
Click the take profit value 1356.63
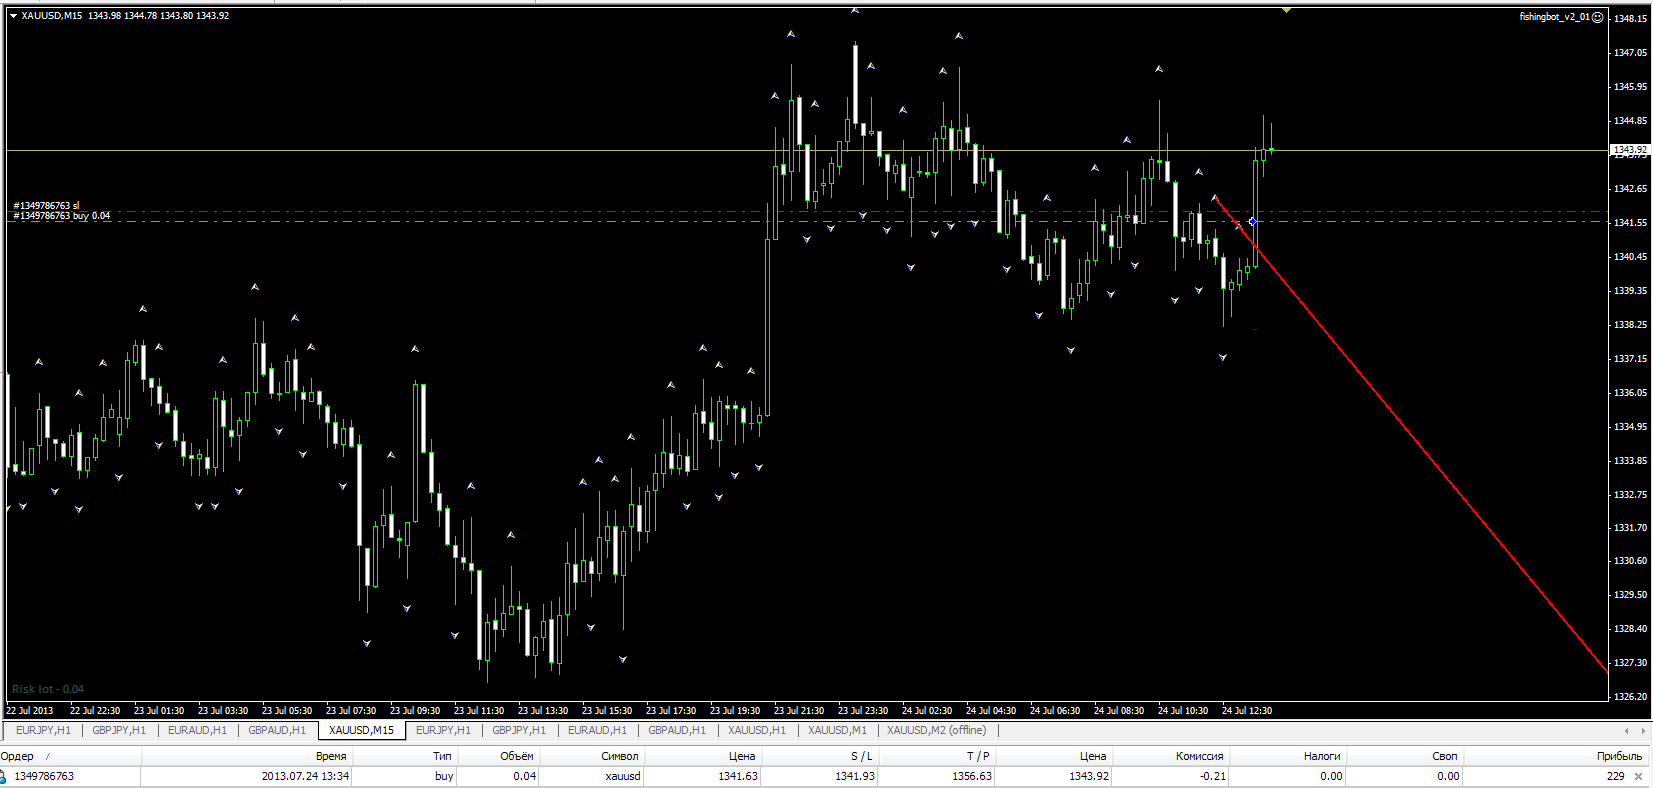pos(972,776)
